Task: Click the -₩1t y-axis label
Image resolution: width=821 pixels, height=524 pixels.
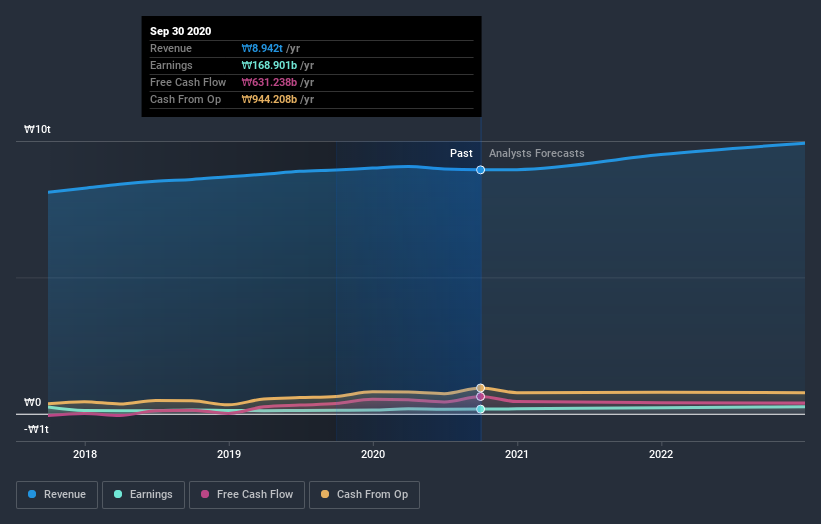Action: (x=36, y=429)
